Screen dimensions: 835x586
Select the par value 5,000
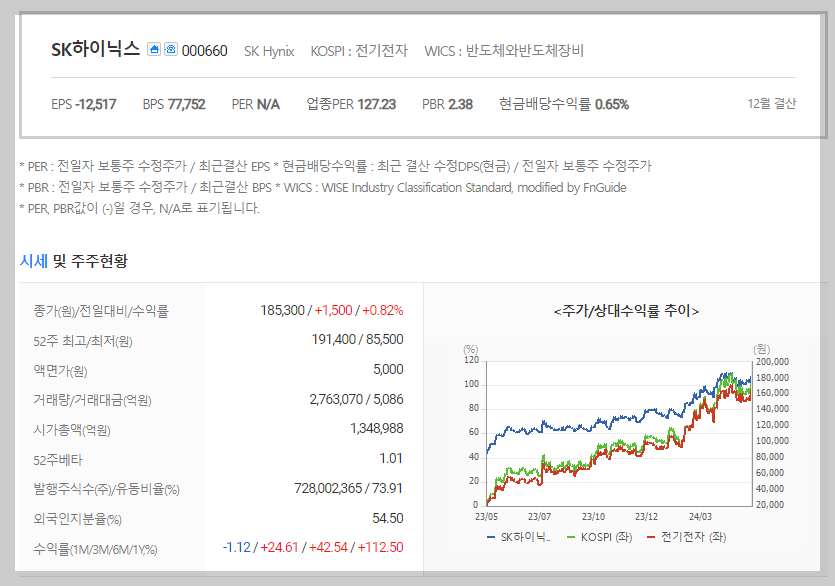(x=388, y=369)
